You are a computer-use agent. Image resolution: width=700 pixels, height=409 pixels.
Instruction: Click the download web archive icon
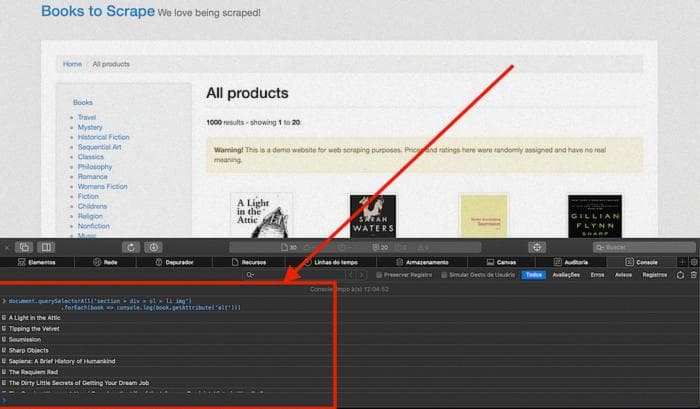153,247
